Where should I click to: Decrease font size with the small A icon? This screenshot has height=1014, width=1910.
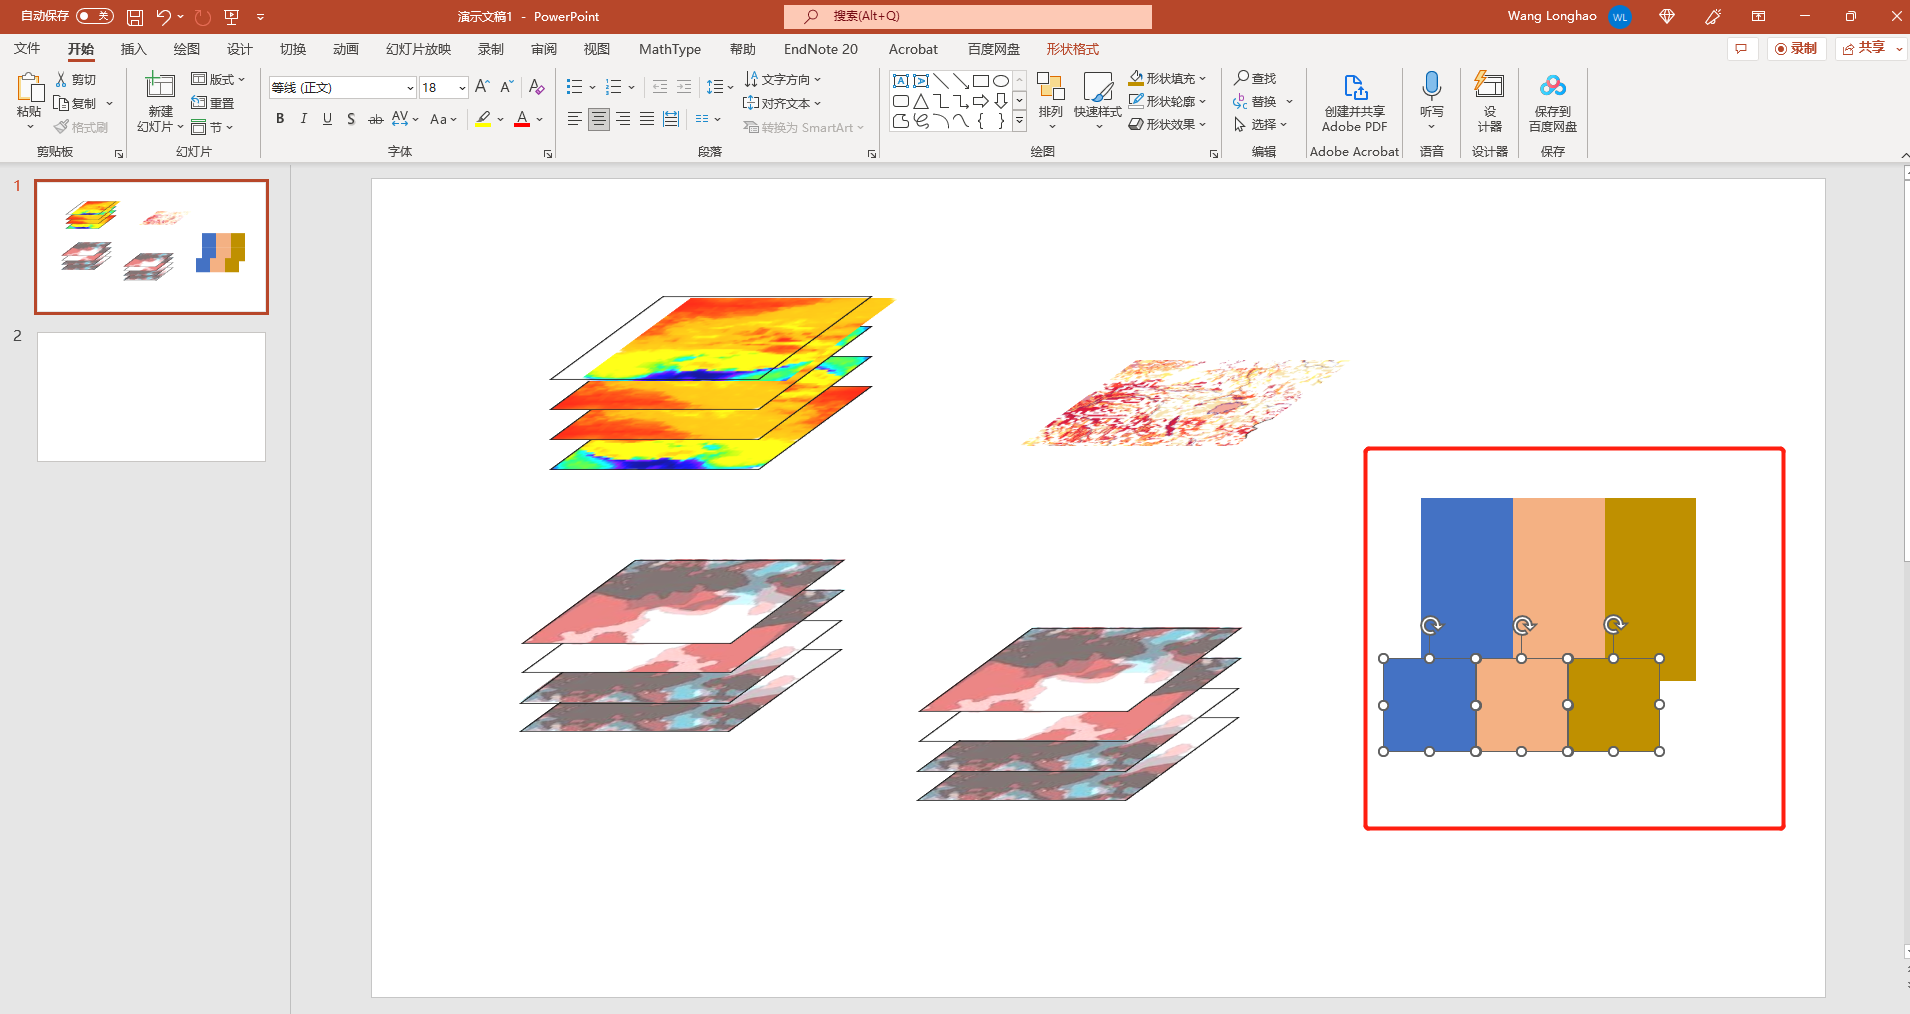(x=506, y=87)
